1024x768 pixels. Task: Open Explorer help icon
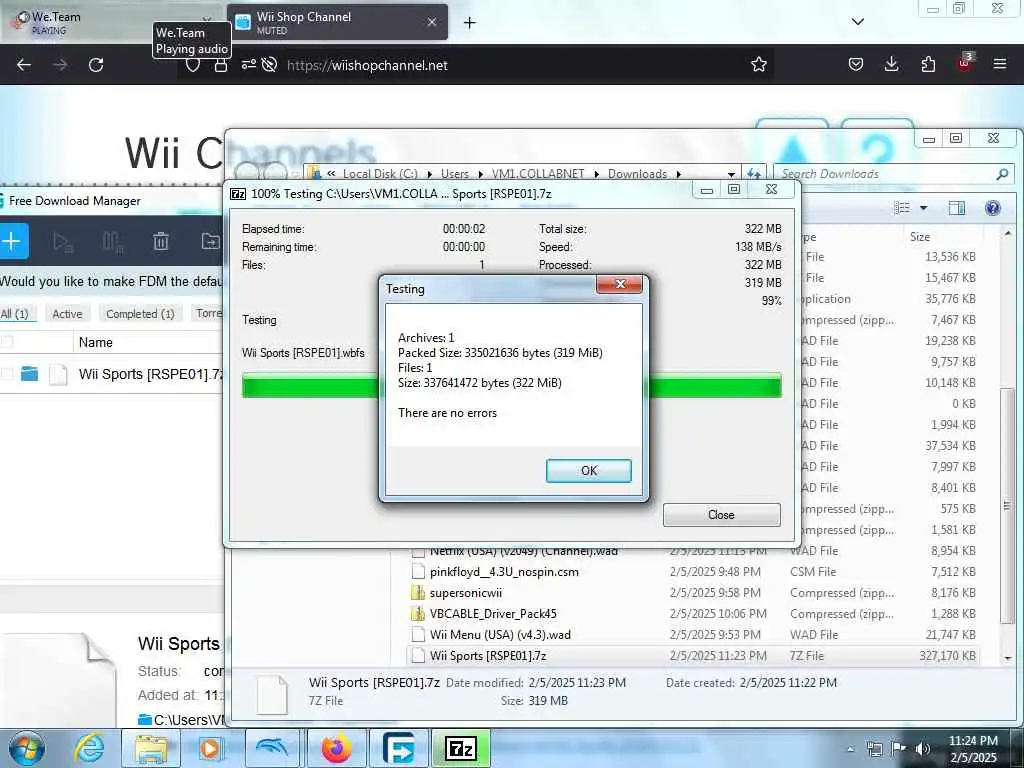(993, 208)
